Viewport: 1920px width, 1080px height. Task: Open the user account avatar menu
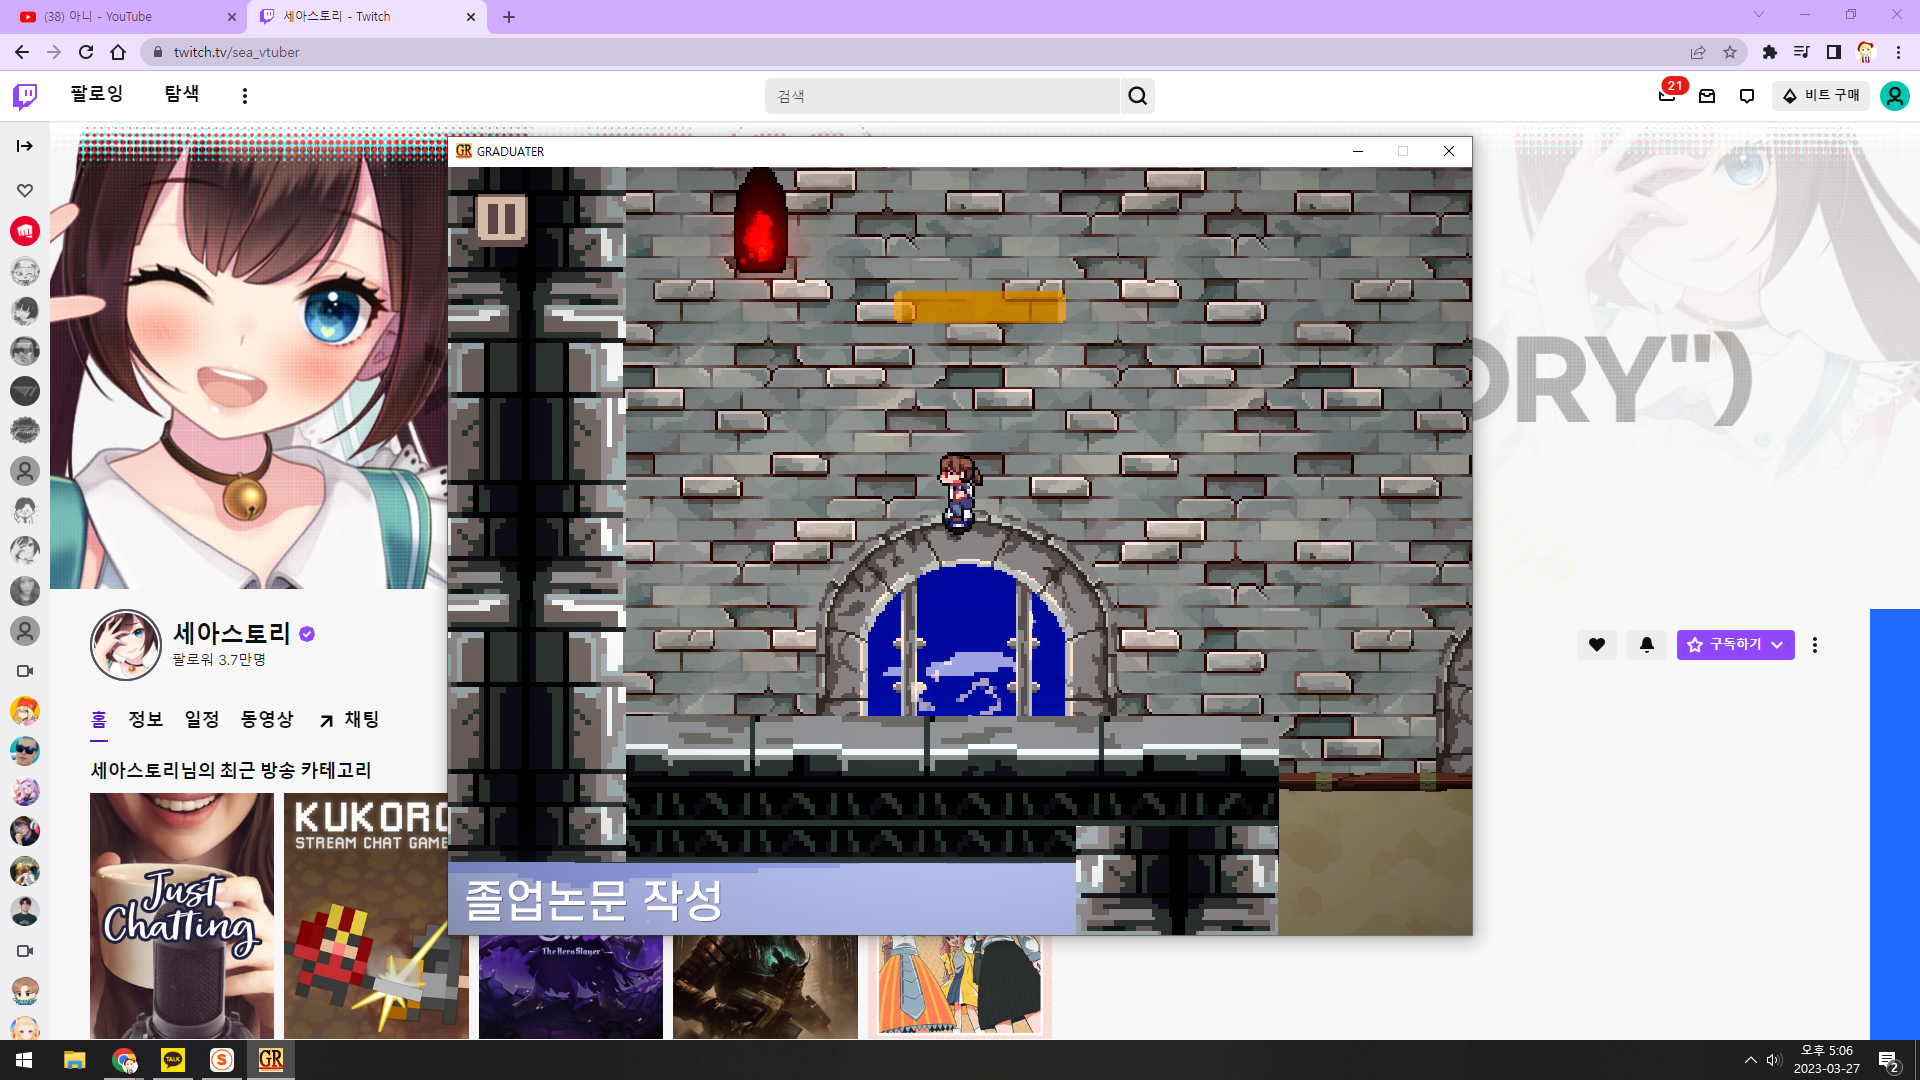coord(1895,96)
